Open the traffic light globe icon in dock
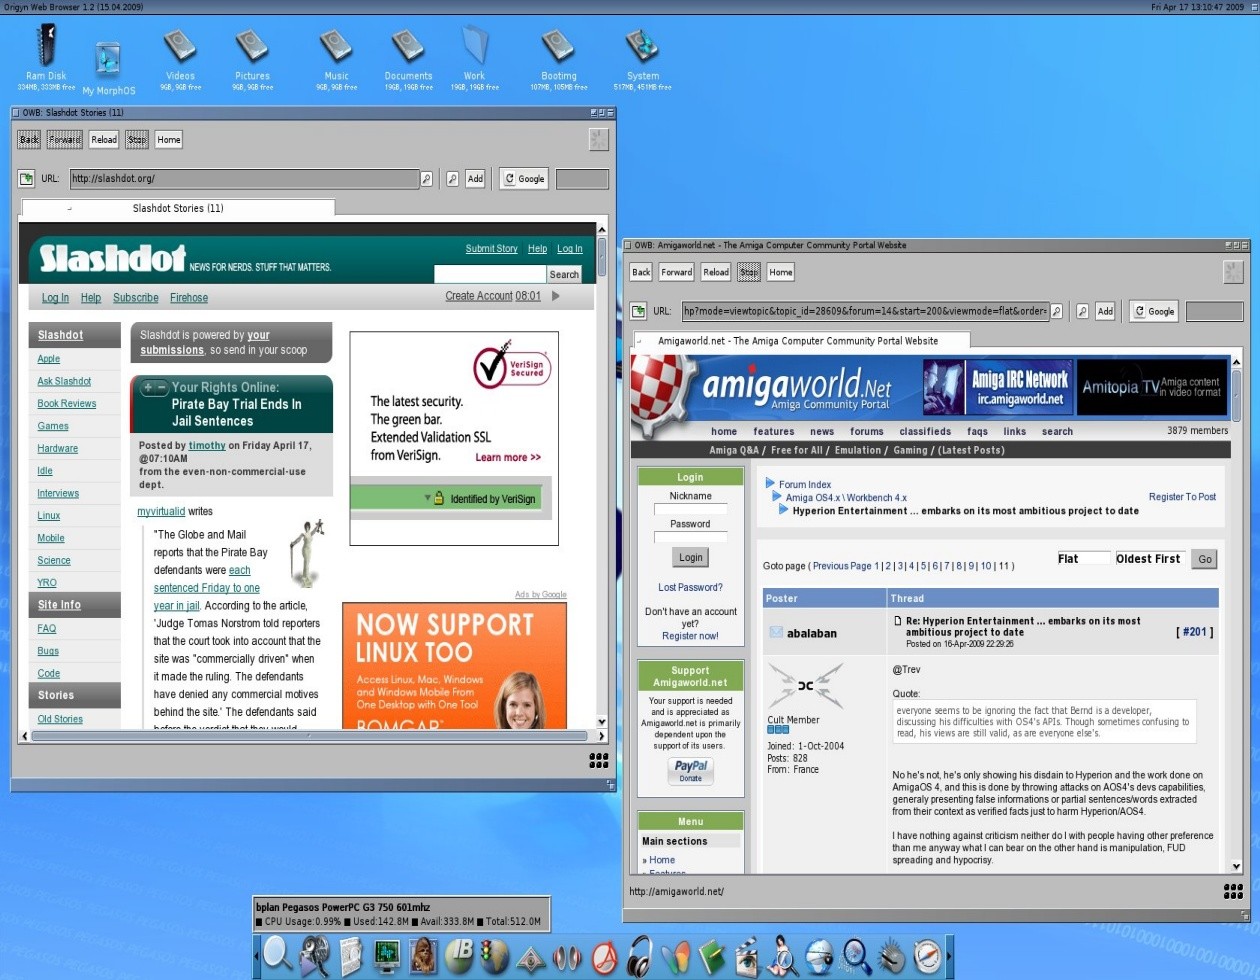The image size is (1260, 980). (494, 956)
